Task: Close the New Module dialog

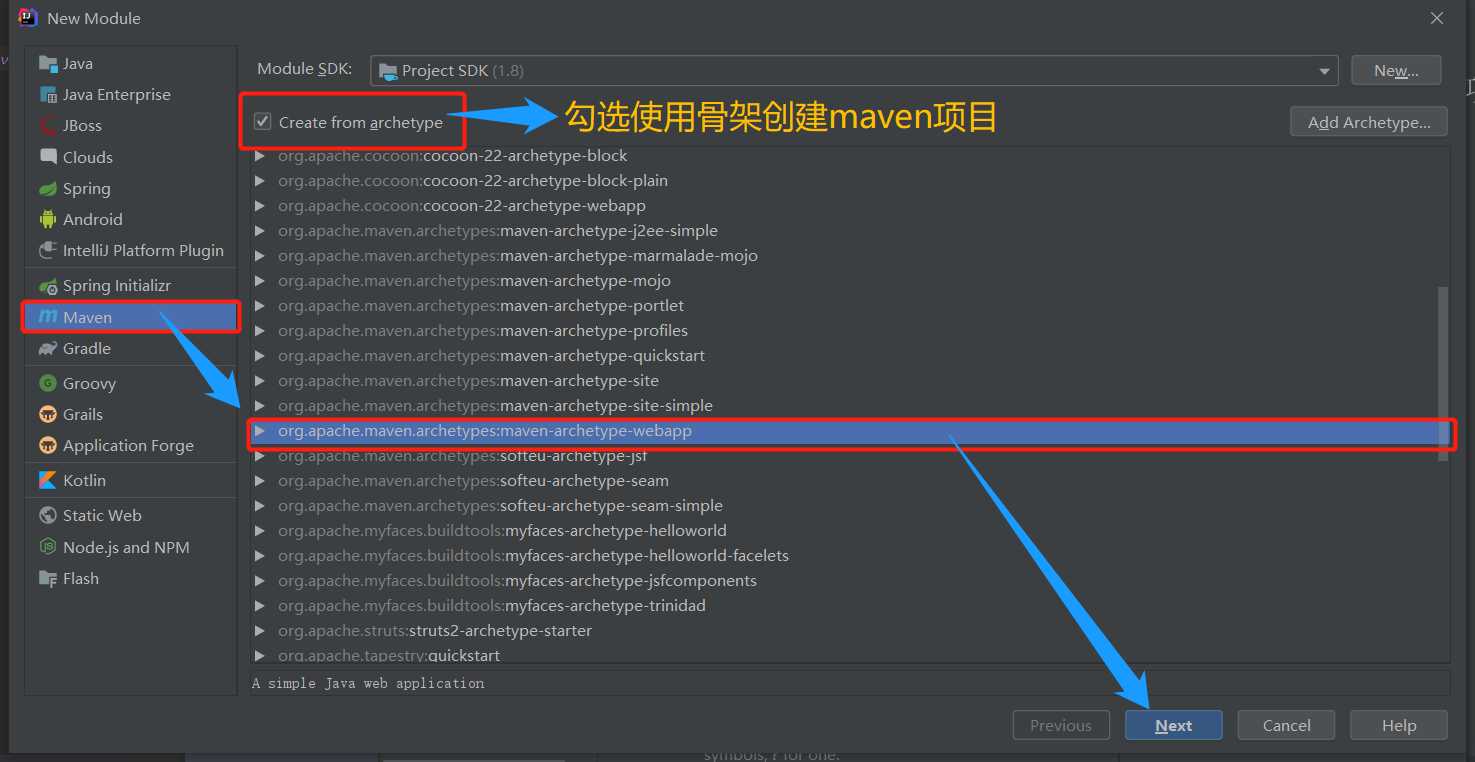Action: 1437,18
